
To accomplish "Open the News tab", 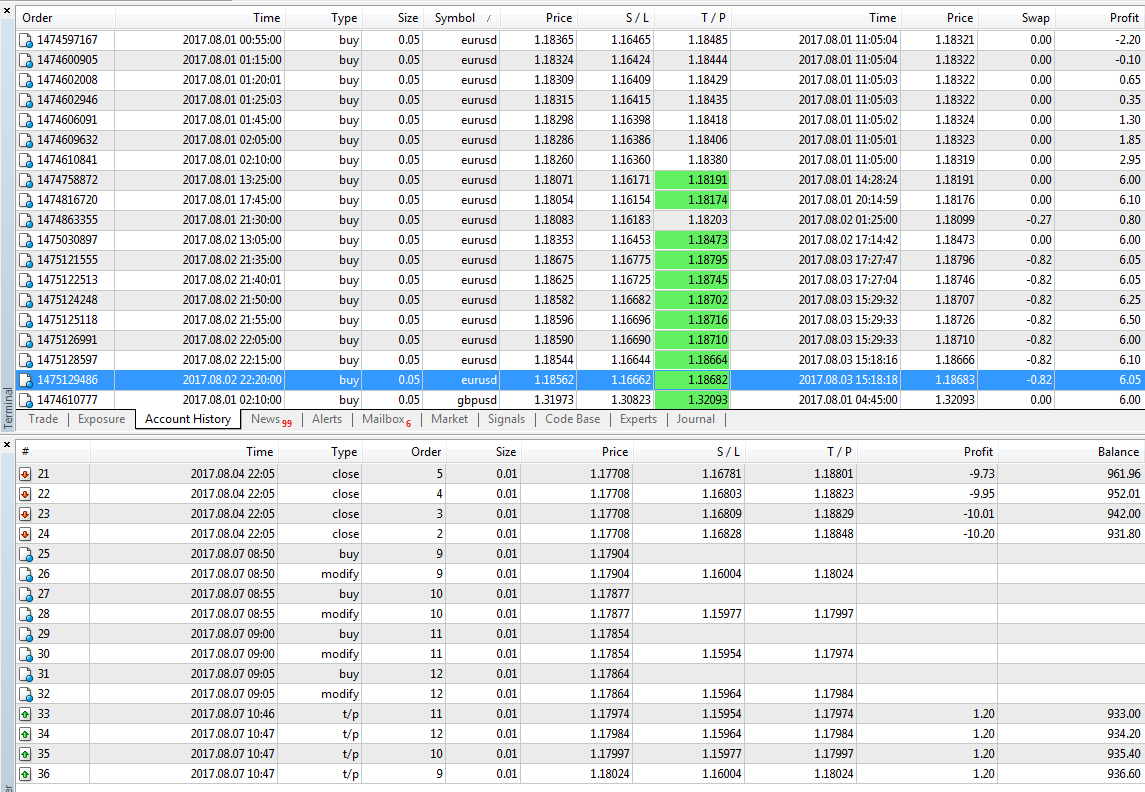I will pyautogui.click(x=271, y=419).
